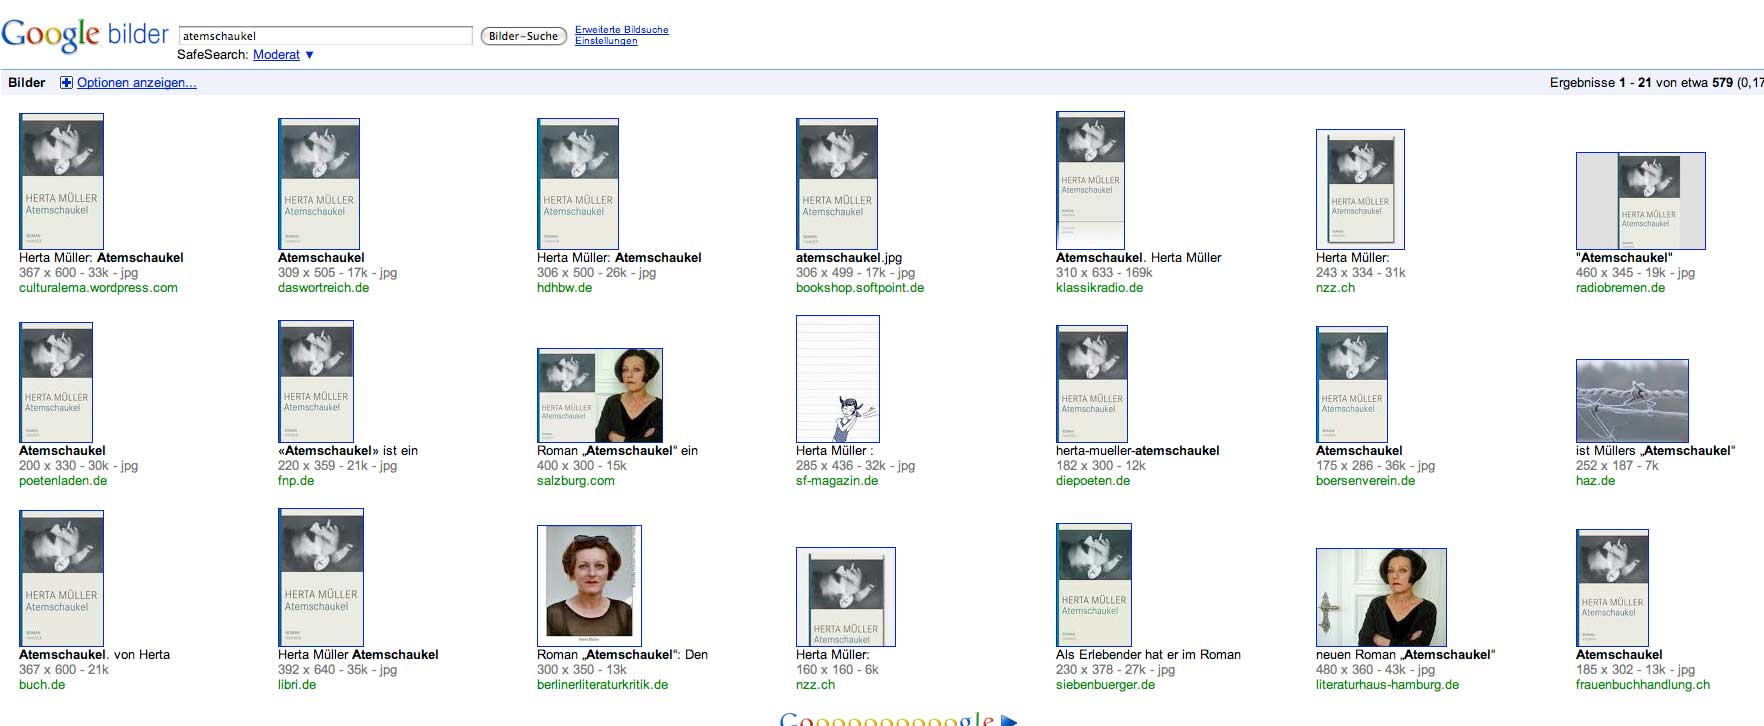Open the literaturhaus-hamburg.de photo thumbnail
The image size is (1764, 726).
click(1380, 597)
